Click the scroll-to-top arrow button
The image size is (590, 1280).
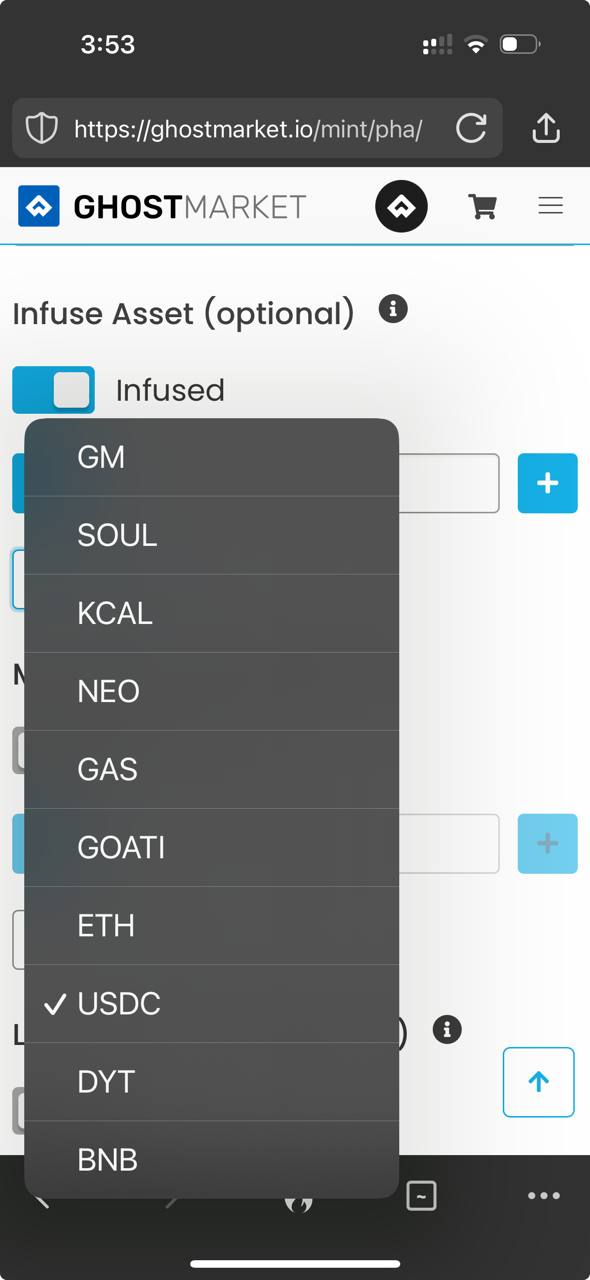(539, 1082)
